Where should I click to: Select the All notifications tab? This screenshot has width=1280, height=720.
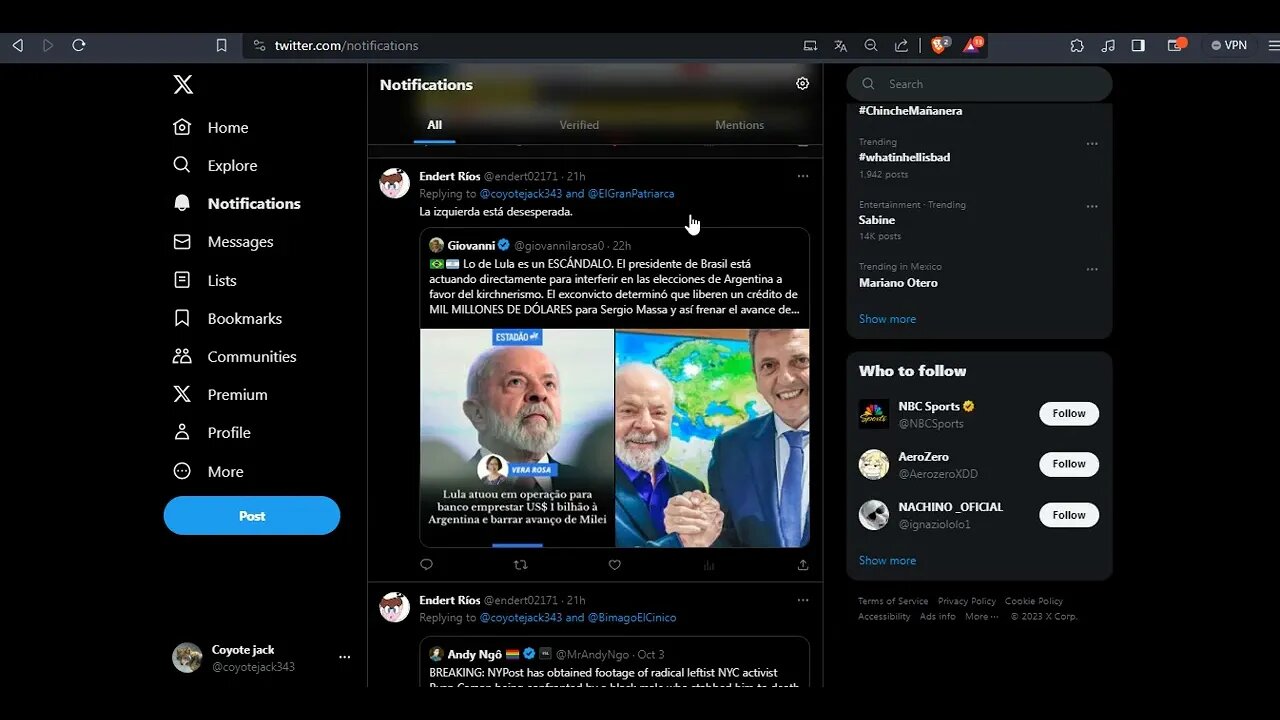(434, 125)
